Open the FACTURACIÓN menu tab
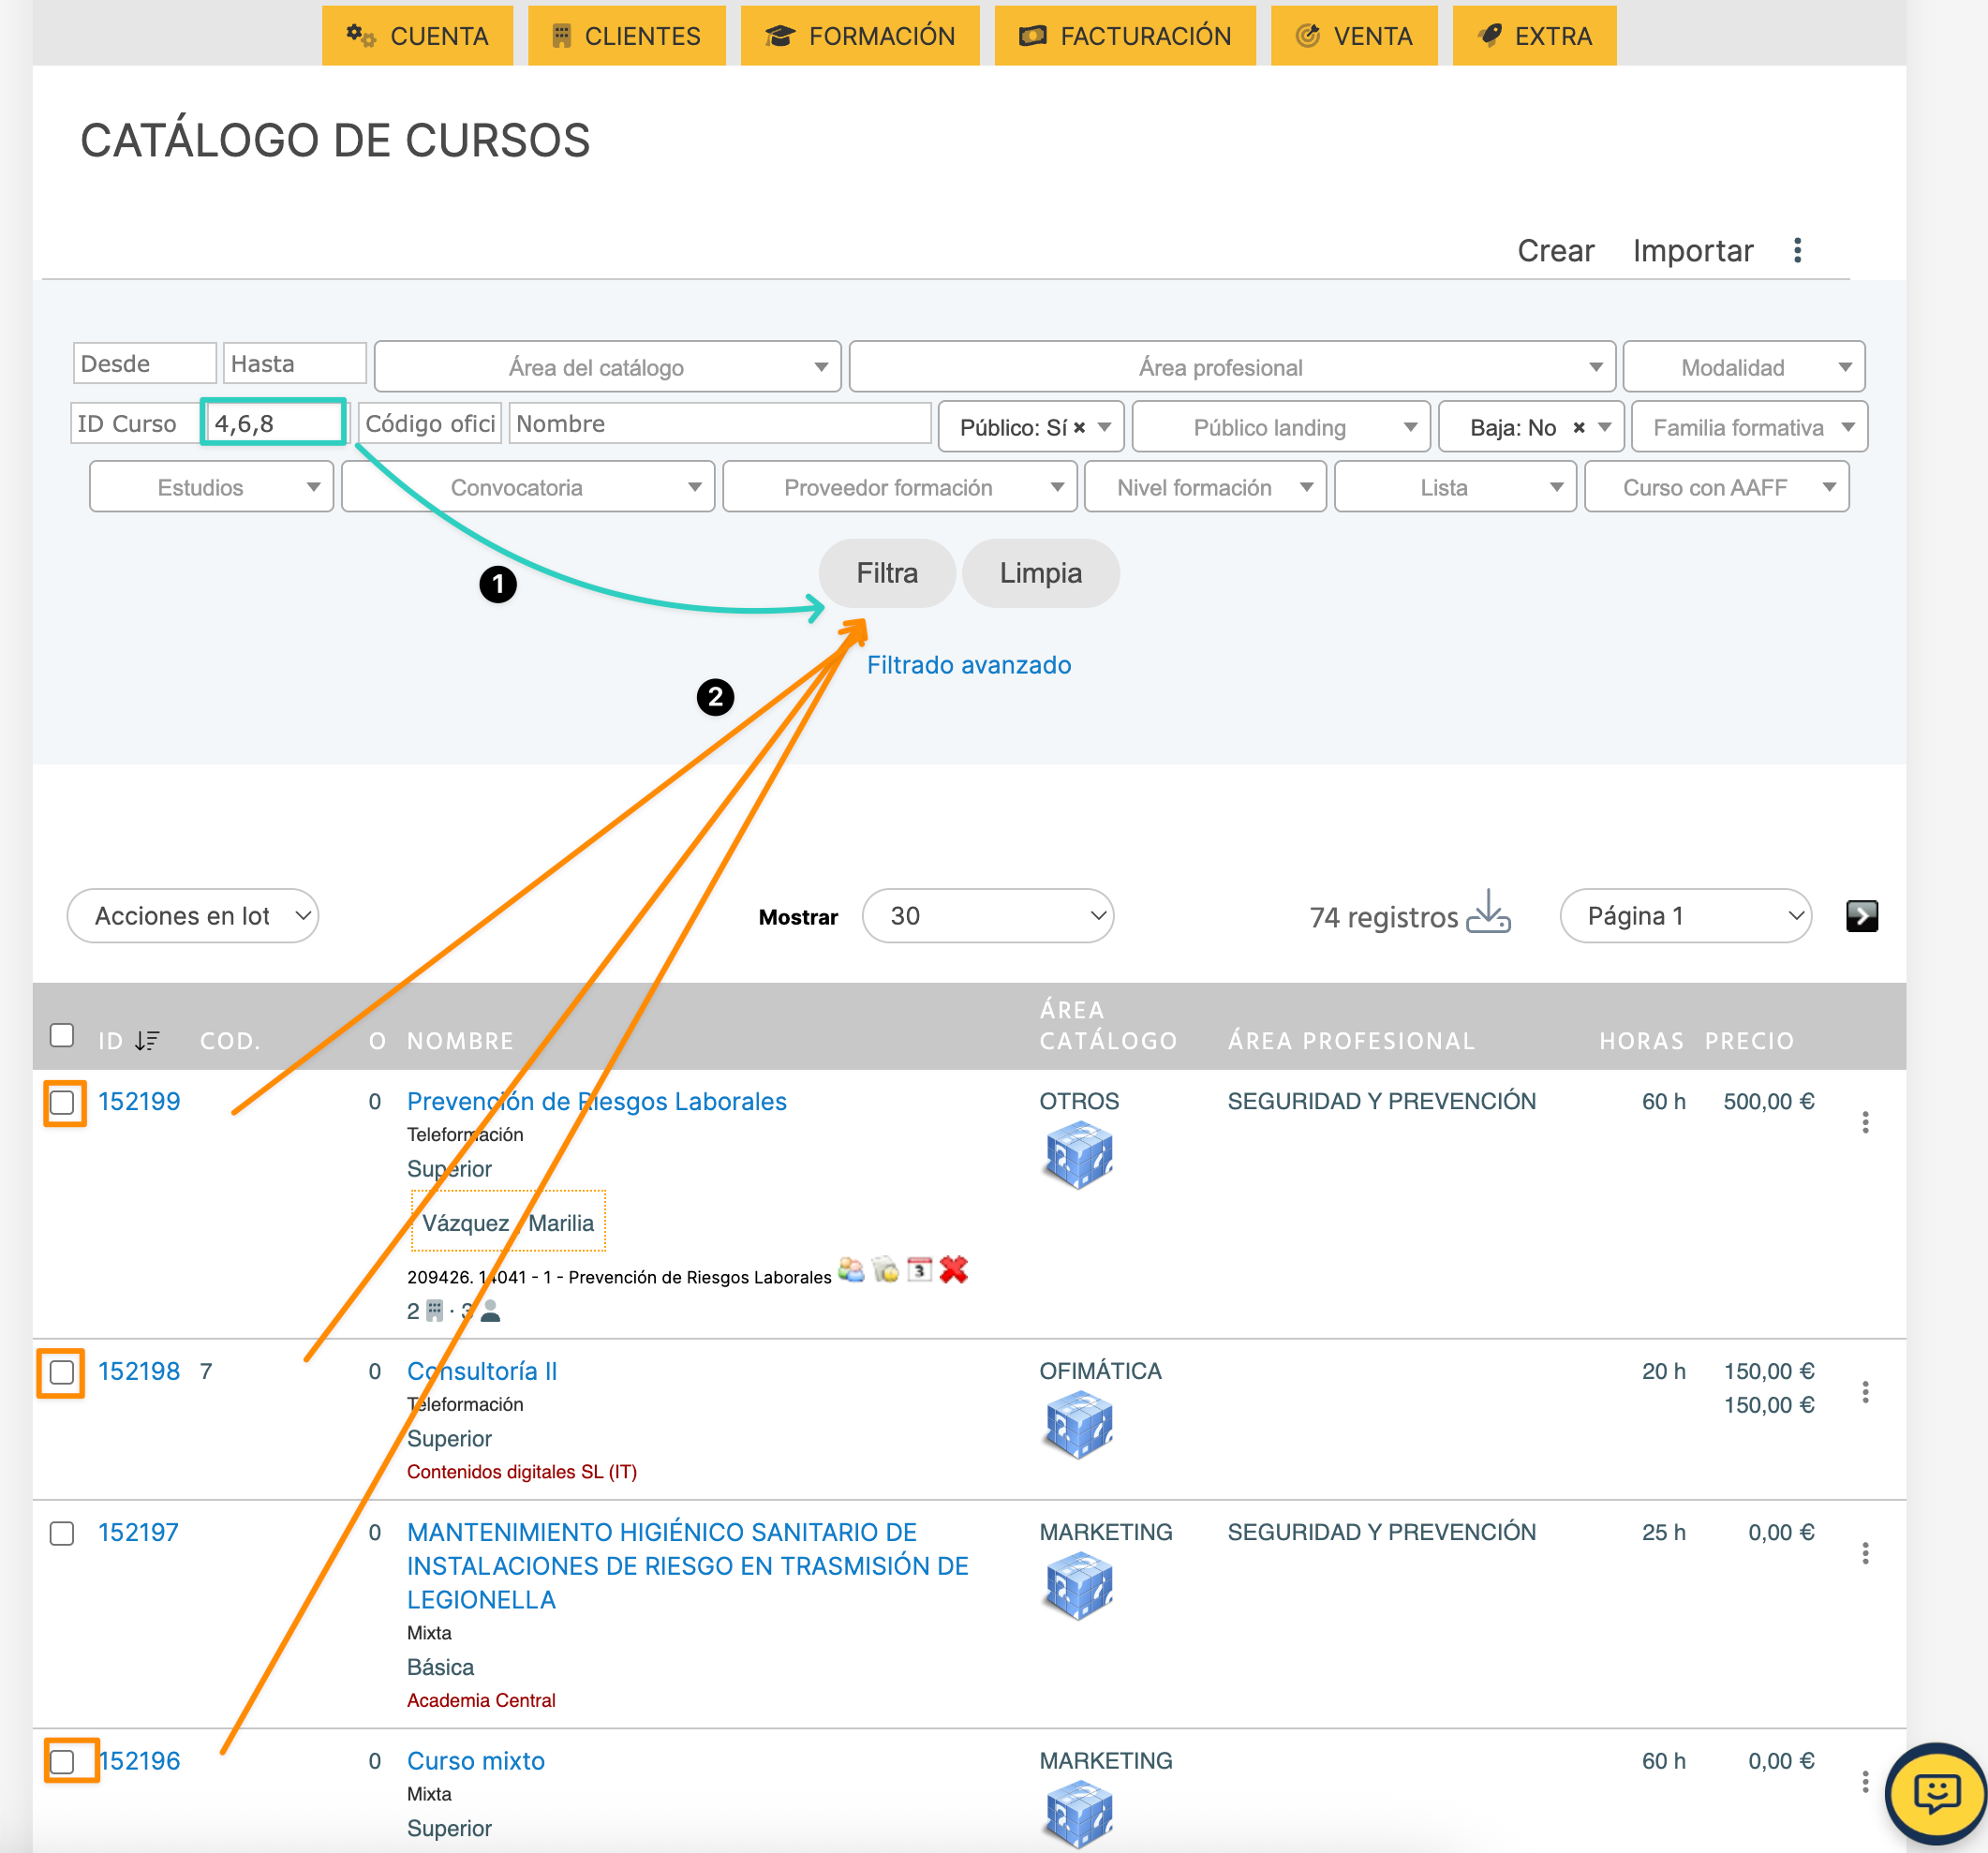 pyautogui.click(x=1124, y=36)
